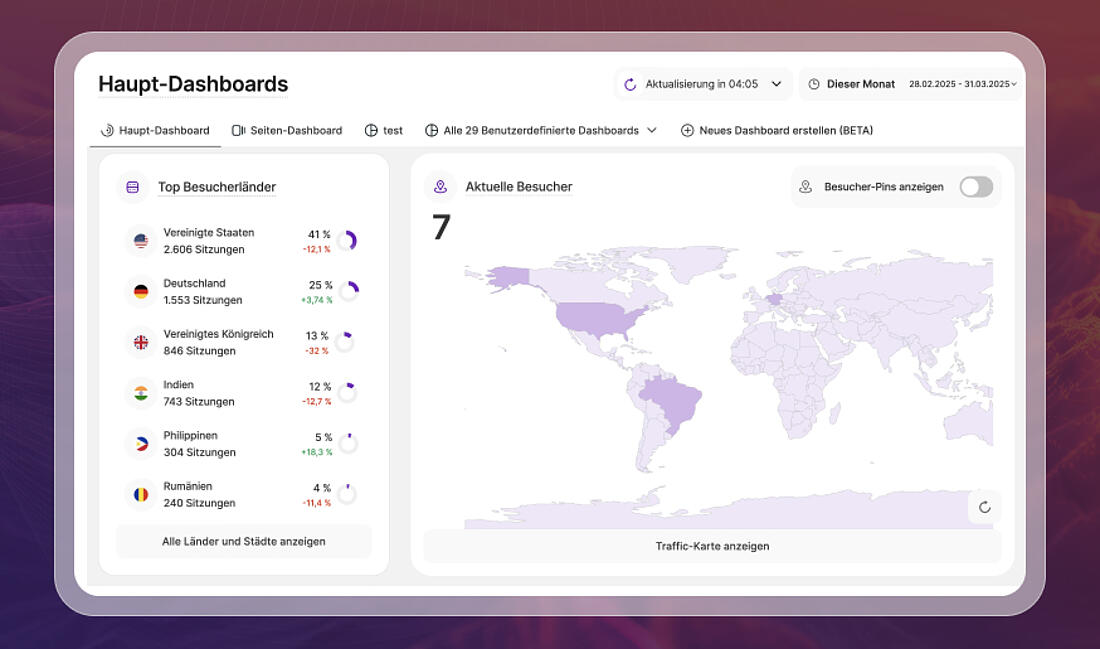Image resolution: width=1100 pixels, height=649 pixels.
Task: Open the test dashboard tab
Action: coord(384,131)
